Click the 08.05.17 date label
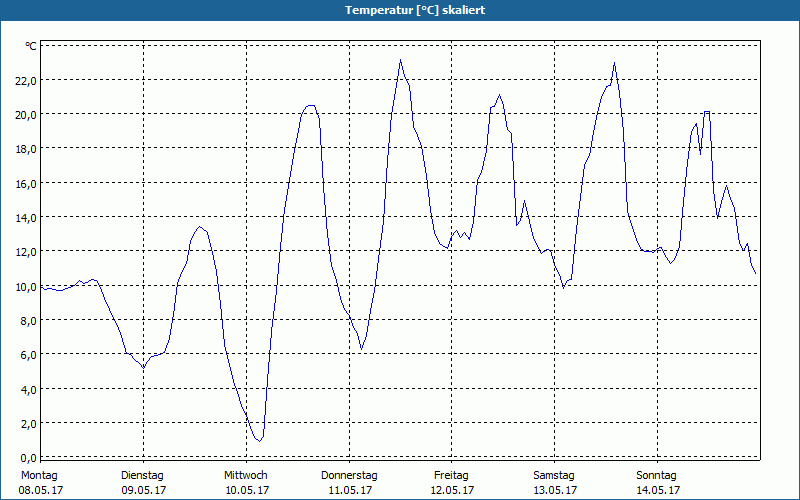 pos(41,490)
